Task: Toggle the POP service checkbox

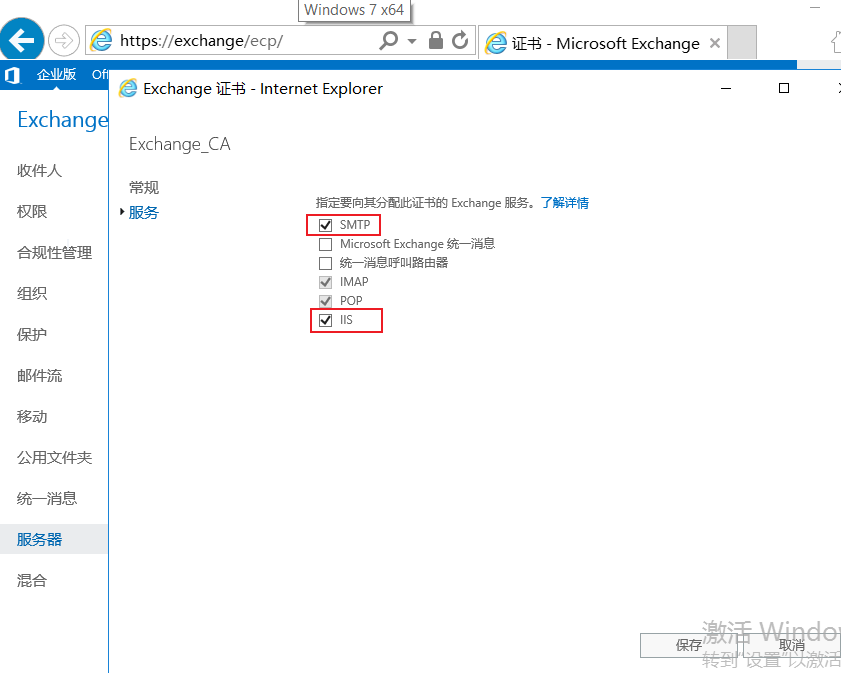Action: [325, 301]
